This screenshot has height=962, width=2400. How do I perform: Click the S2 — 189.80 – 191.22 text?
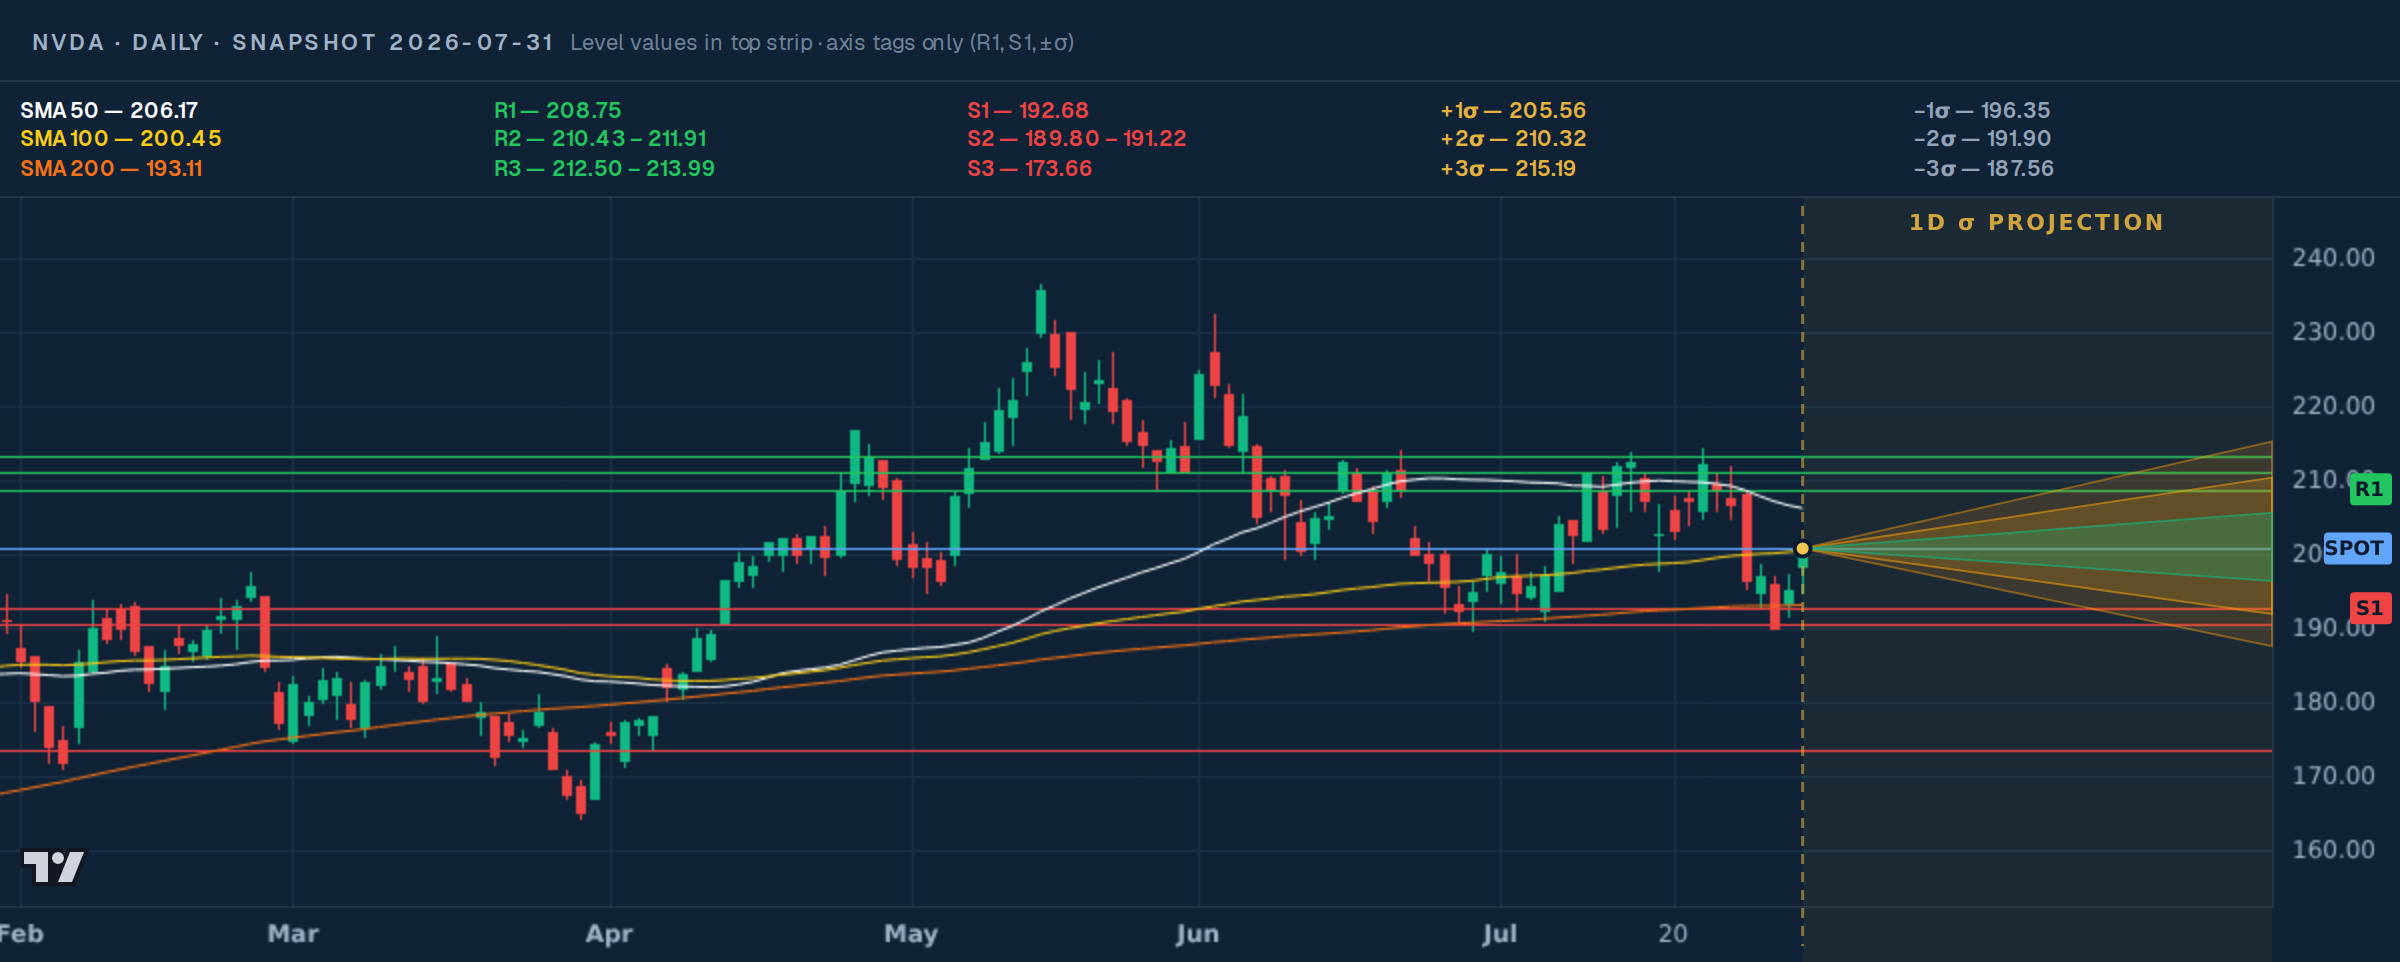[1076, 138]
